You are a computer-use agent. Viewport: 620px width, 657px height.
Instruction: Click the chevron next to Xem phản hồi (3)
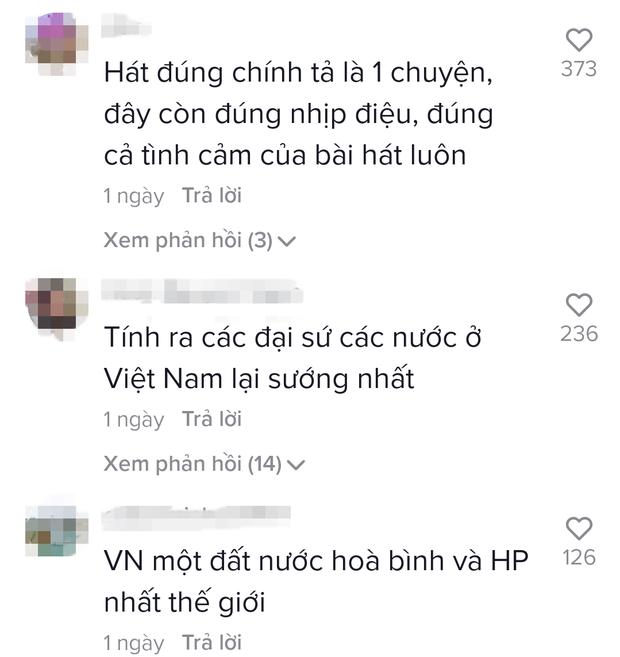(x=287, y=241)
